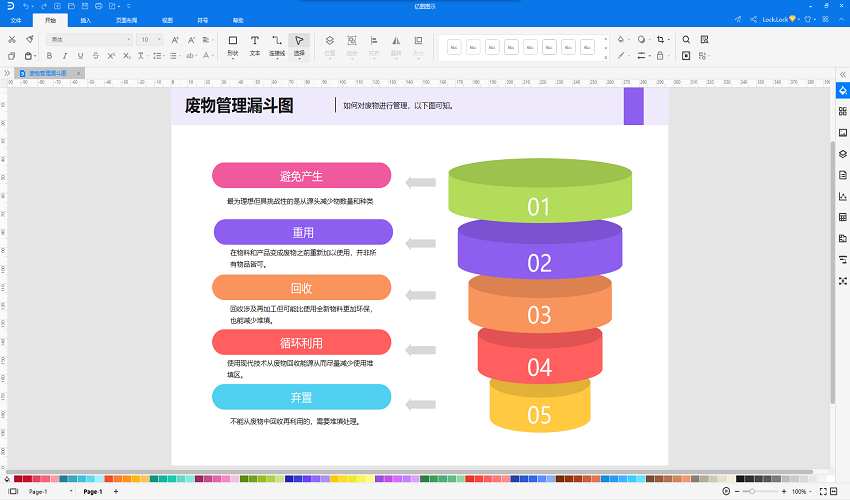
Task: Decrease the font size
Action: pyautogui.click(x=191, y=40)
